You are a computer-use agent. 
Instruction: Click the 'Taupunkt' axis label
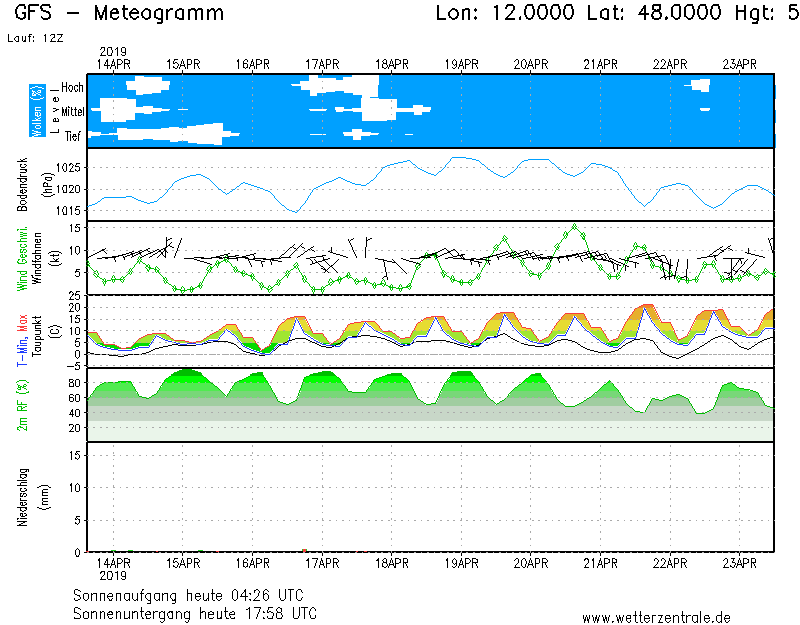point(37,336)
